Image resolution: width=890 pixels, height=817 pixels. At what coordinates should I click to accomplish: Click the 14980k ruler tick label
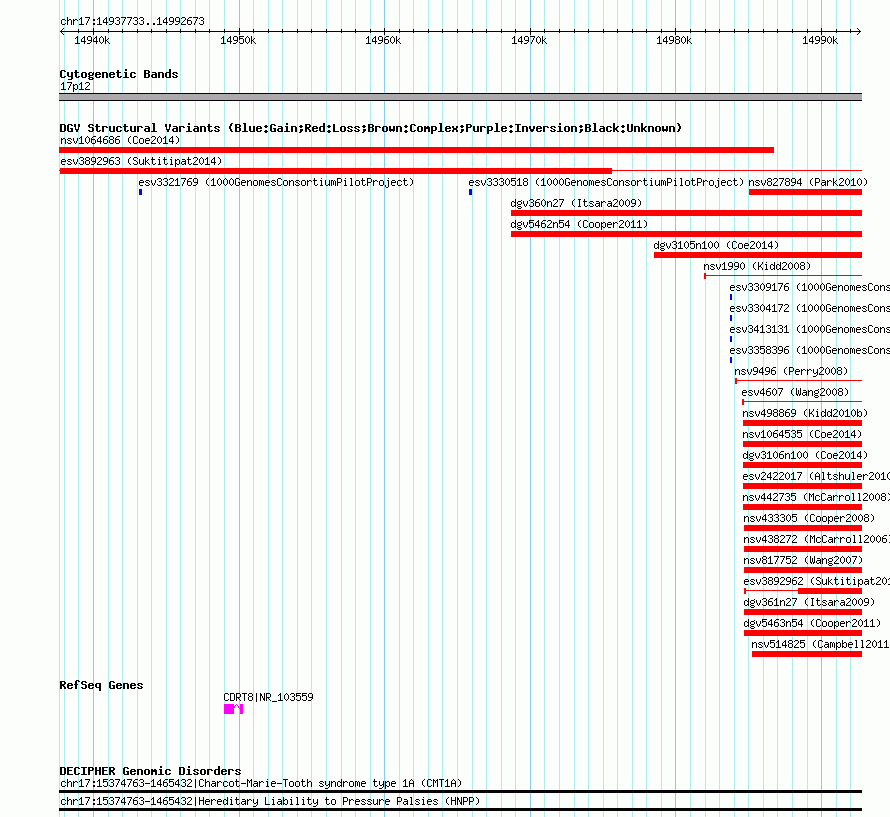click(674, 40)
